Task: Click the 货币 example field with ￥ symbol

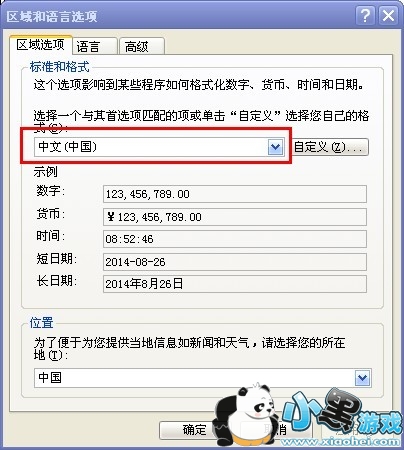Action: 235,217
